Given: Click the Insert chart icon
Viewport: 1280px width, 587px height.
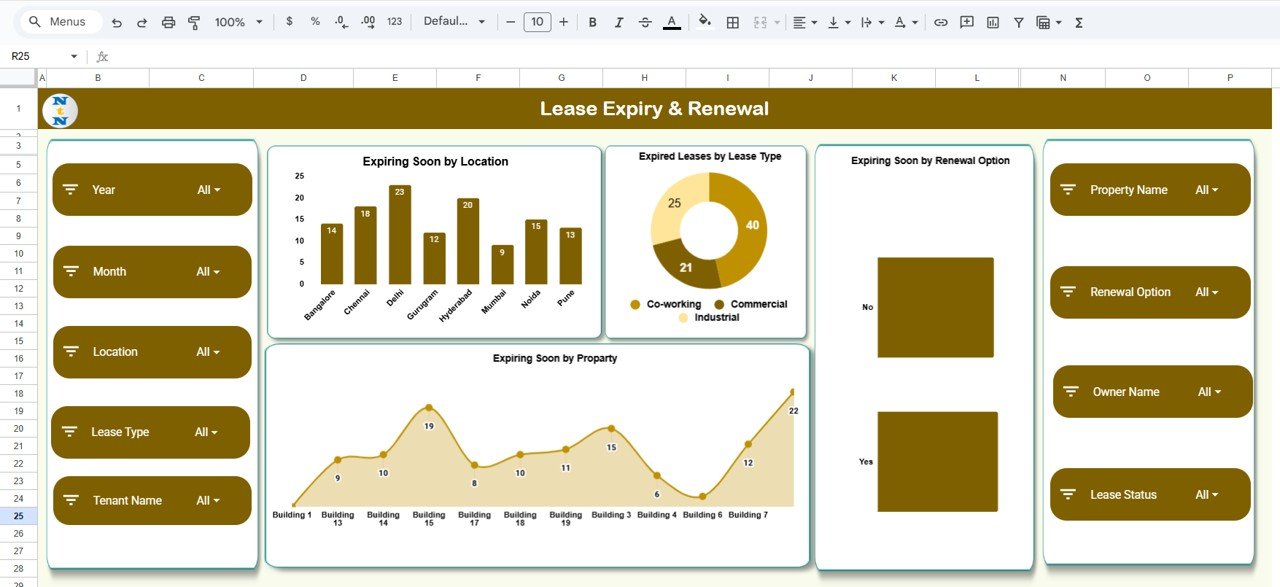Looking at the screenshot, I should click(x=993, y=22).
